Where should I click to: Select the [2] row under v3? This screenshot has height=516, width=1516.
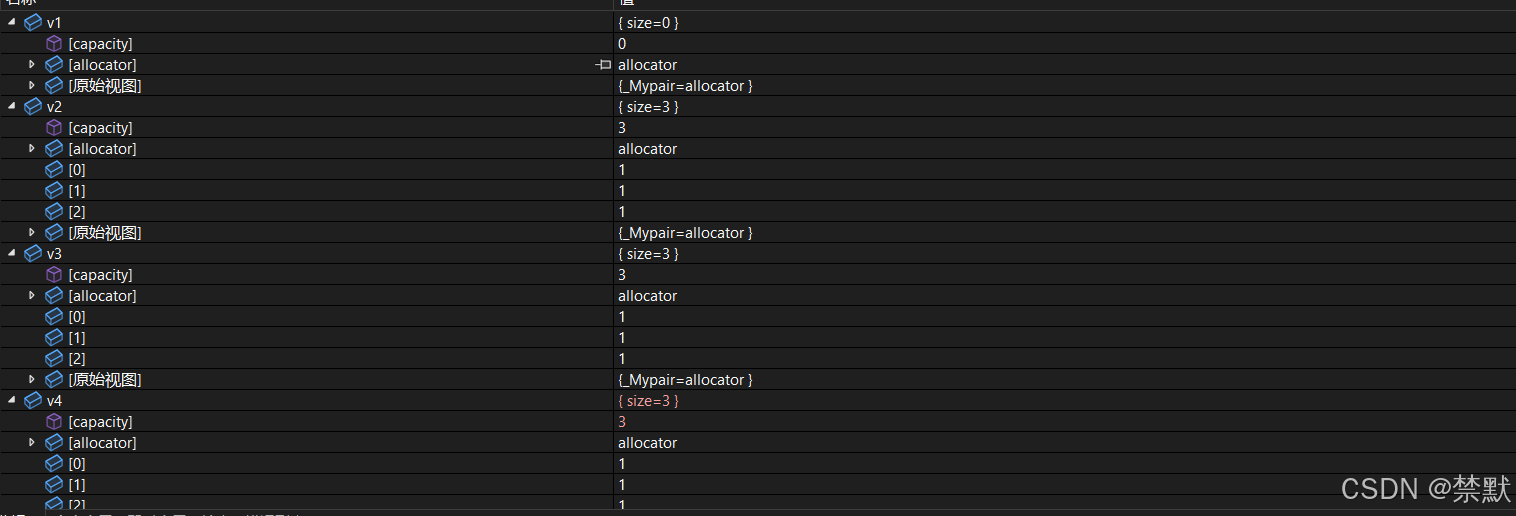coord(758,359)
